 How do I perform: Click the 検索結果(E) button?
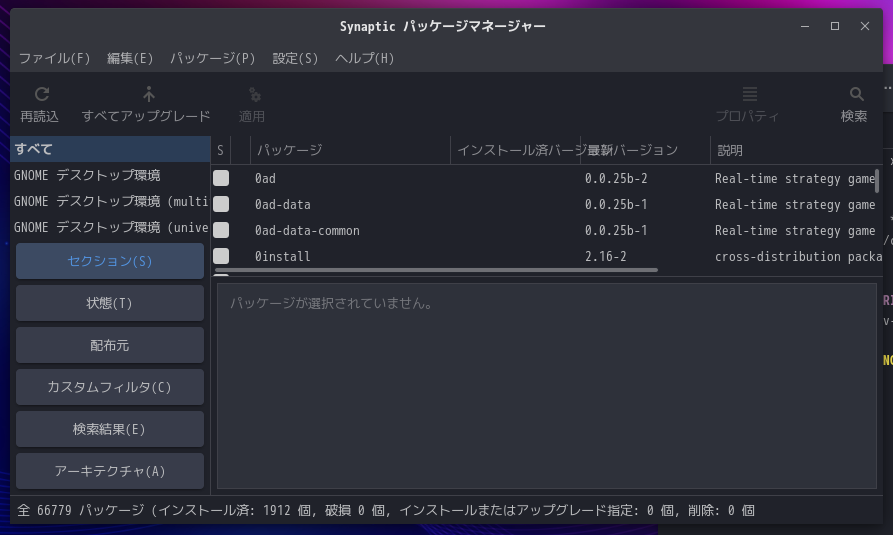tap(110, 429)
